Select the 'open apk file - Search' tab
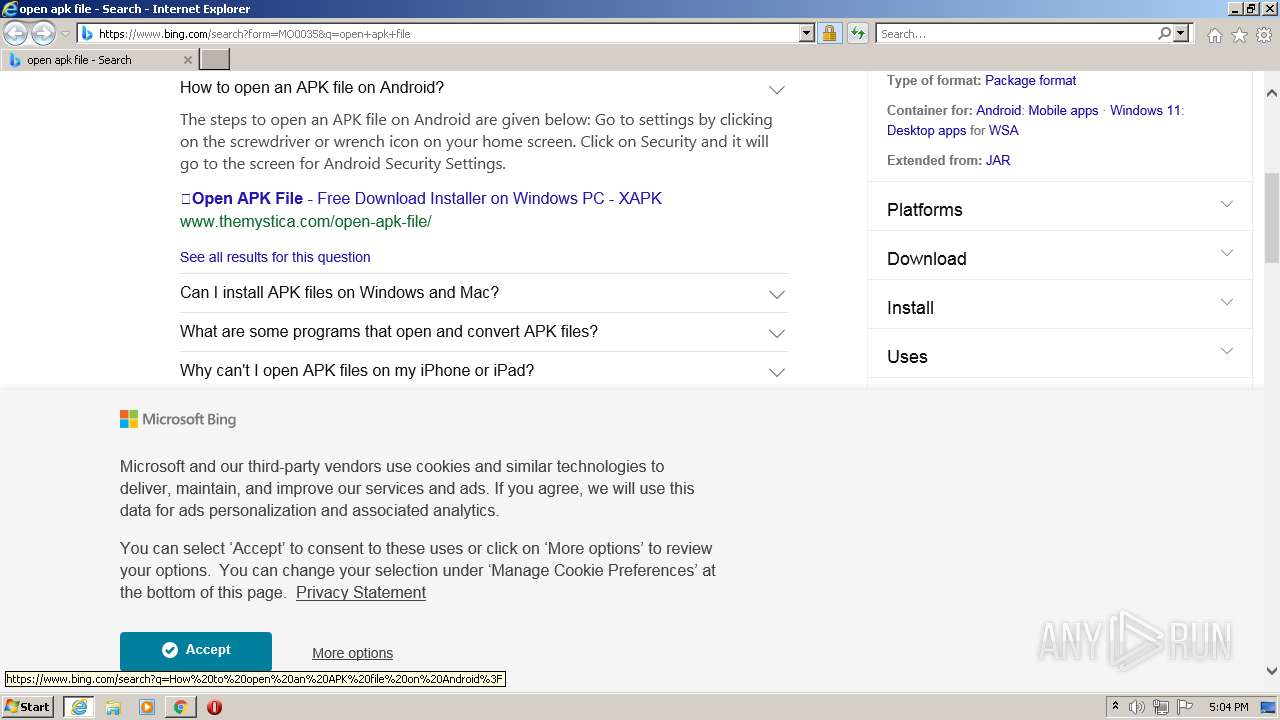The width and height of the screenshot is (1280, 720). pos(100,60)
